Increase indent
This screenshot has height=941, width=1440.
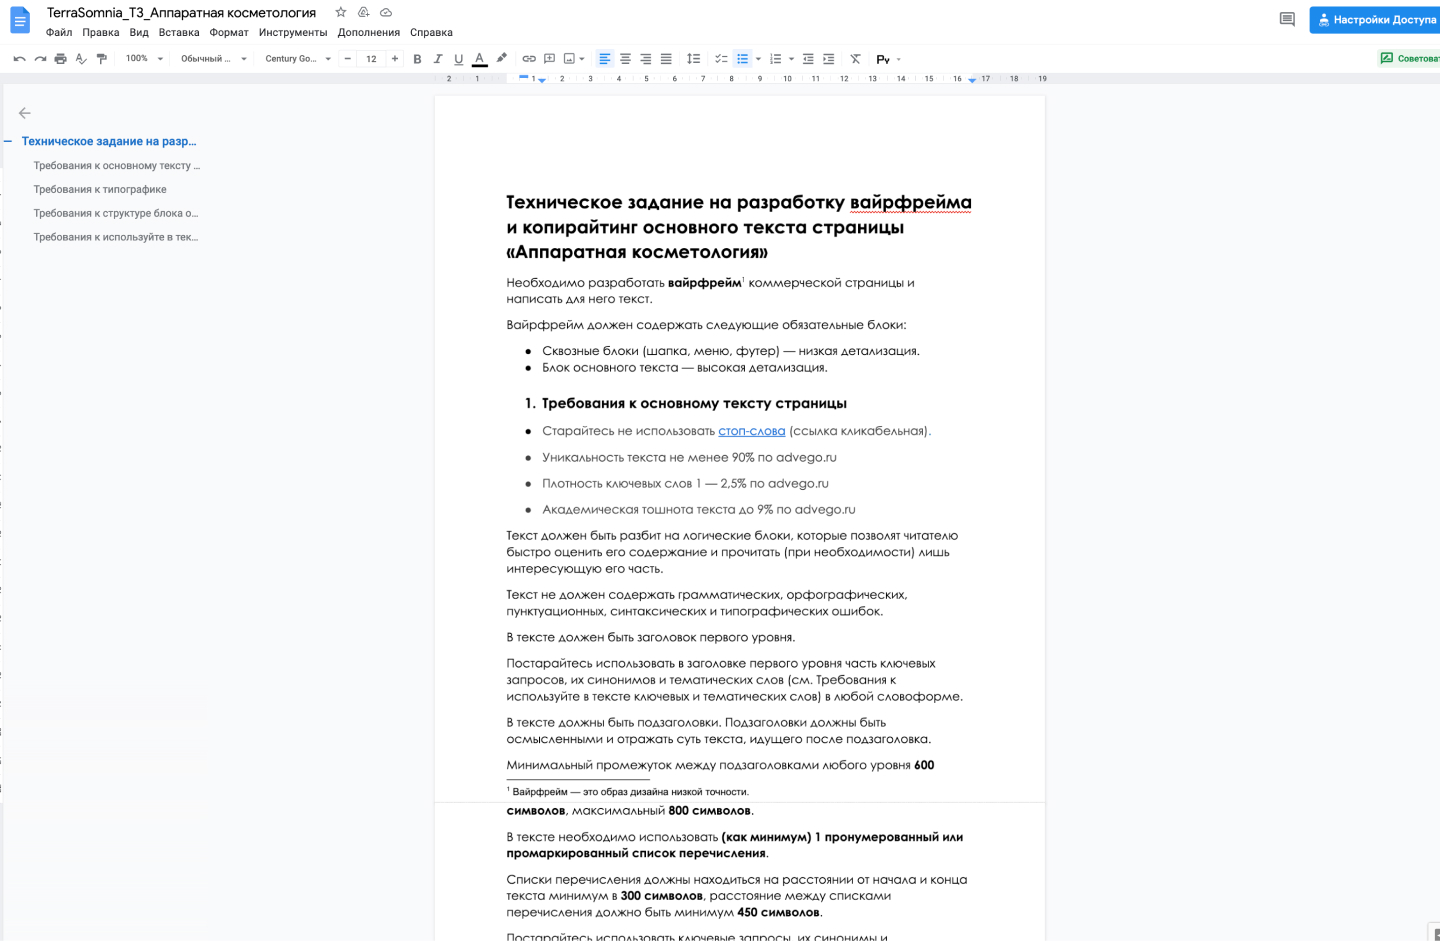[x=828, y=59]
